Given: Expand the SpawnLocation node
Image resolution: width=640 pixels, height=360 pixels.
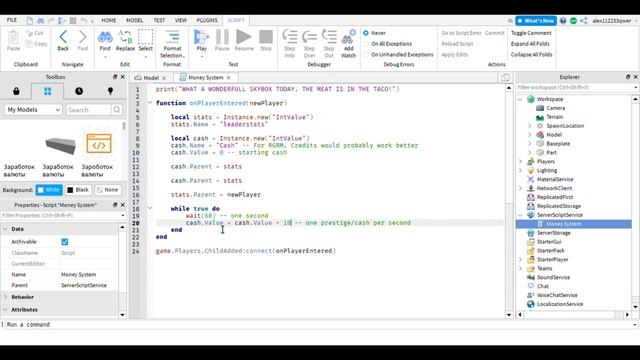Looking at the screenshot, I should [x=530, y=126].
